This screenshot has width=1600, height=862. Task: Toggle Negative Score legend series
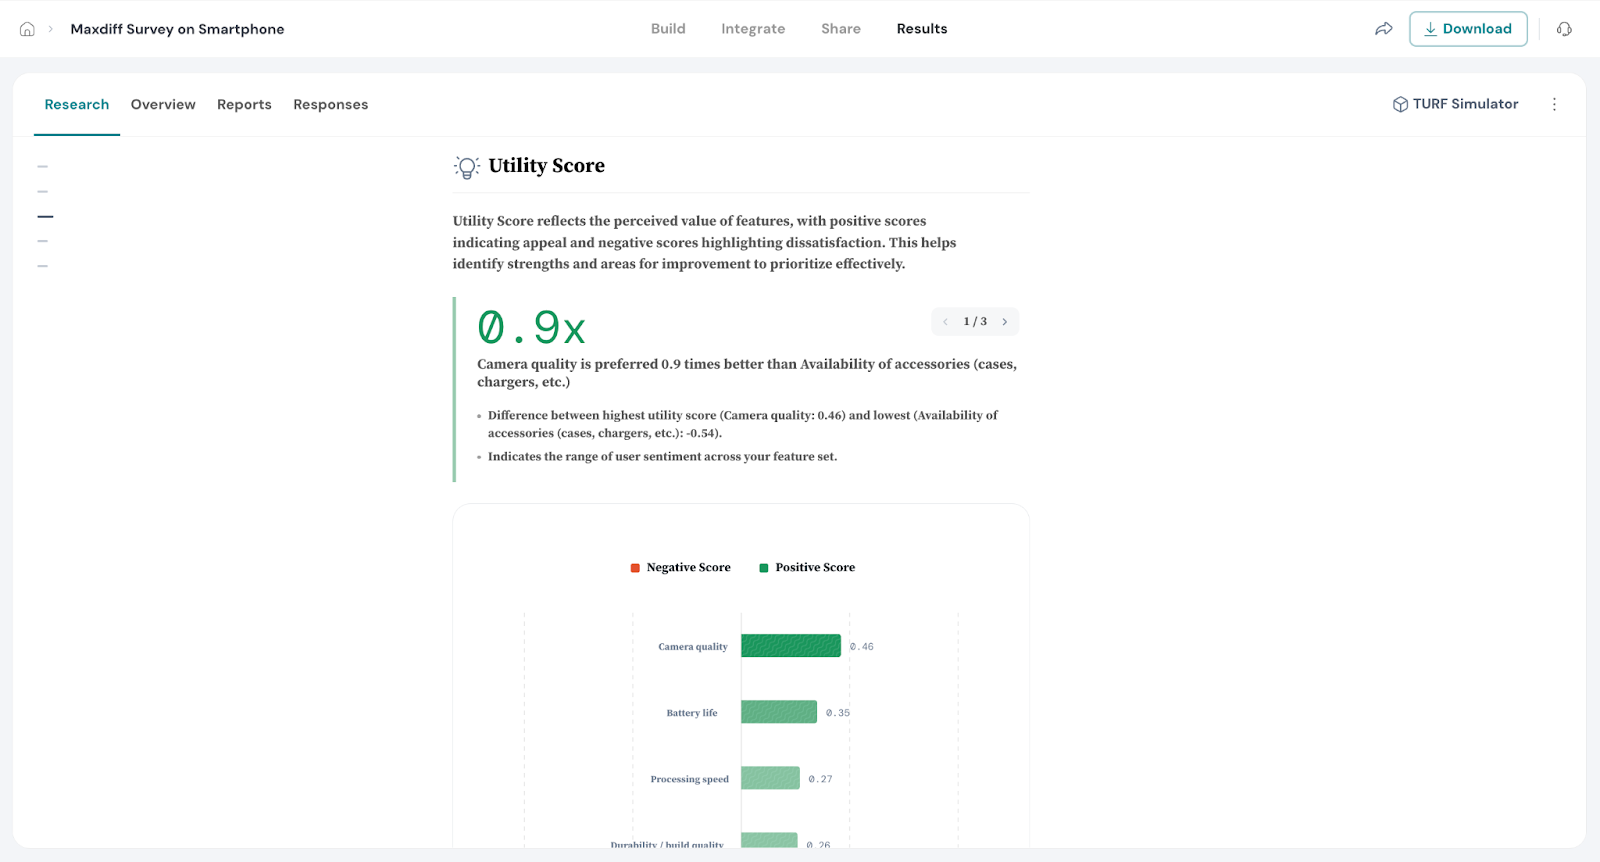pyautogui.click(x=680, y=568)
